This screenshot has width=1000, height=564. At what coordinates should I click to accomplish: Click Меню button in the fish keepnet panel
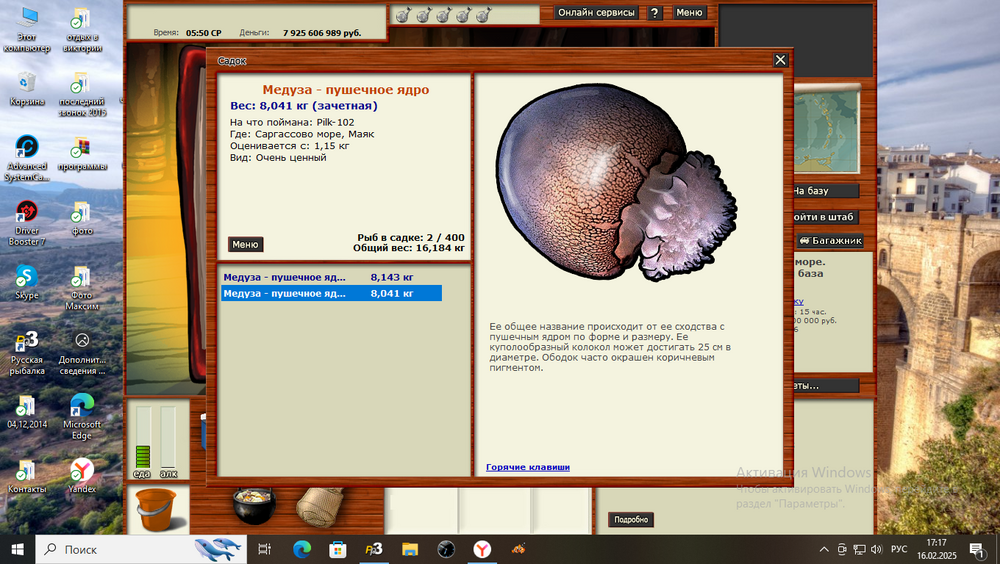coord(245,244)
